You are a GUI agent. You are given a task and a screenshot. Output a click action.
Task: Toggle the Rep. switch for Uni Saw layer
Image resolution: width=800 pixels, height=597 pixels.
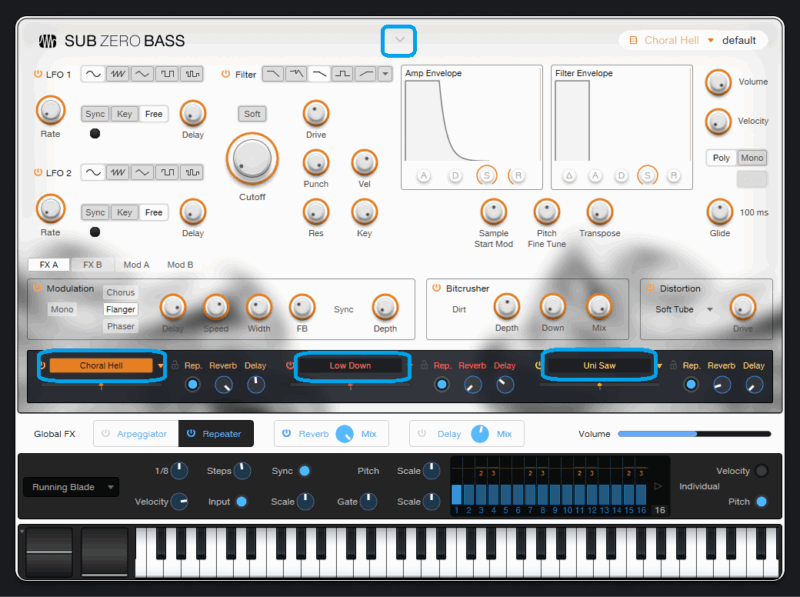click(691, 385)
